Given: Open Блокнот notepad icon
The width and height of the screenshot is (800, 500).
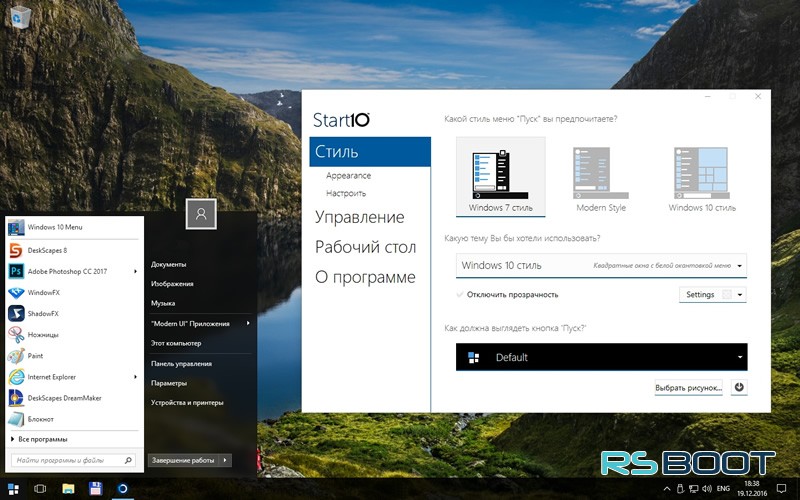Looking at the screenshot, I should [16, 419].
